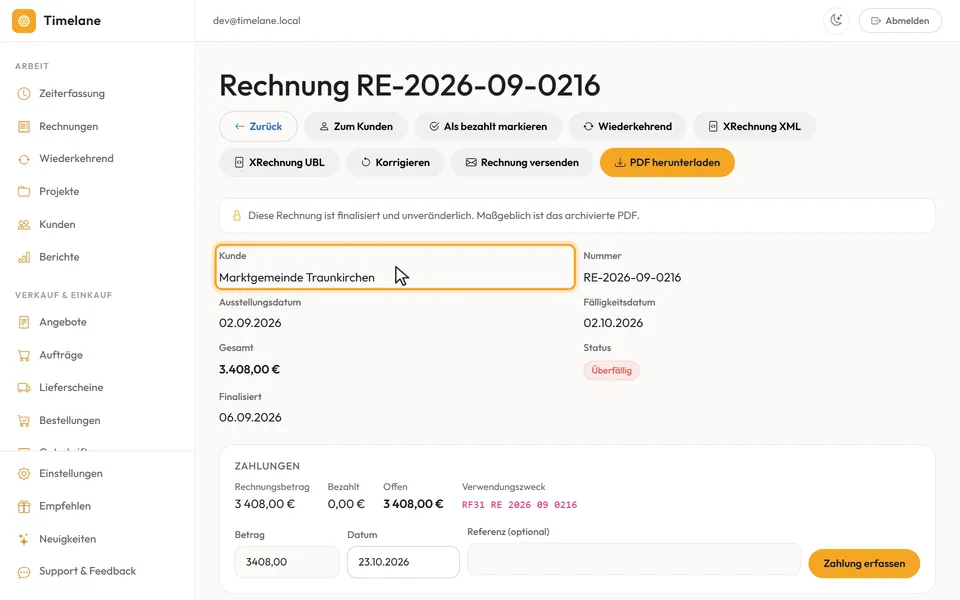Open Rechnungen icon in sidebar

click(24, 127)
